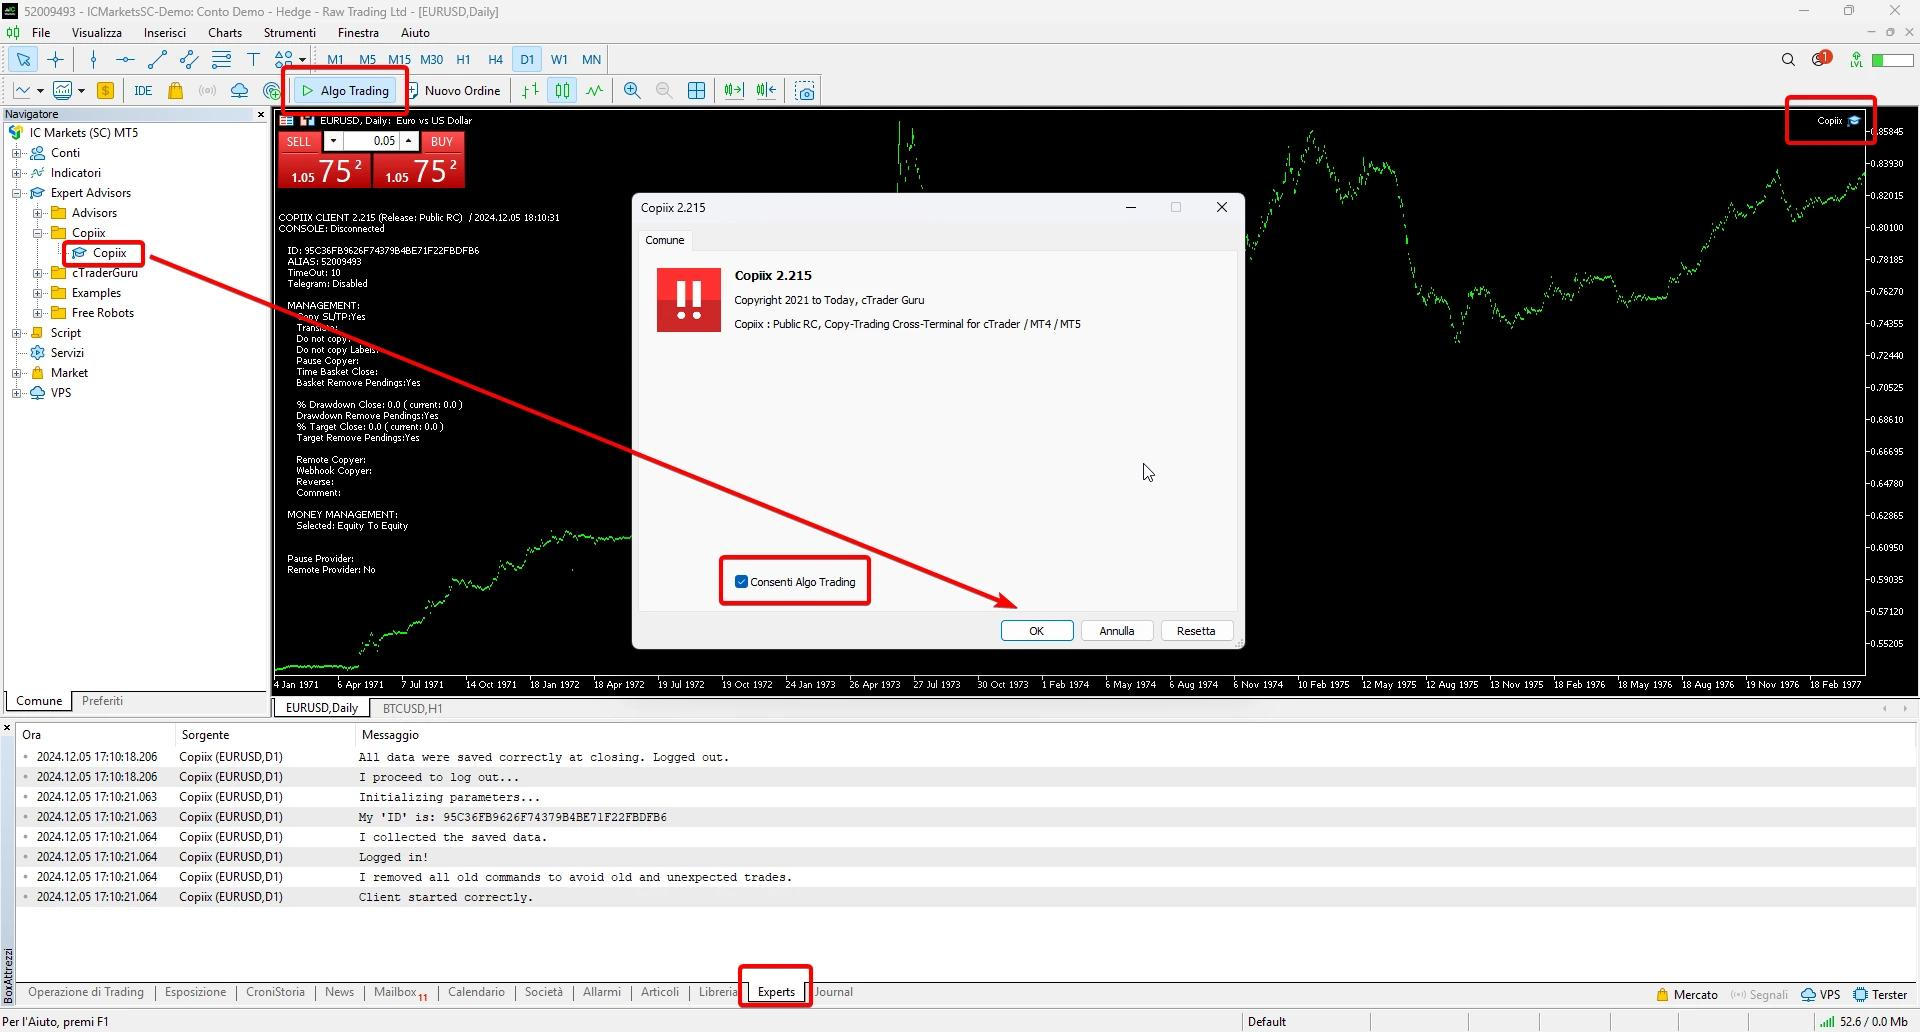Screen dimensions: 1920x1032
Task: Switch chart to bar chart type
Action: point(530,91)
